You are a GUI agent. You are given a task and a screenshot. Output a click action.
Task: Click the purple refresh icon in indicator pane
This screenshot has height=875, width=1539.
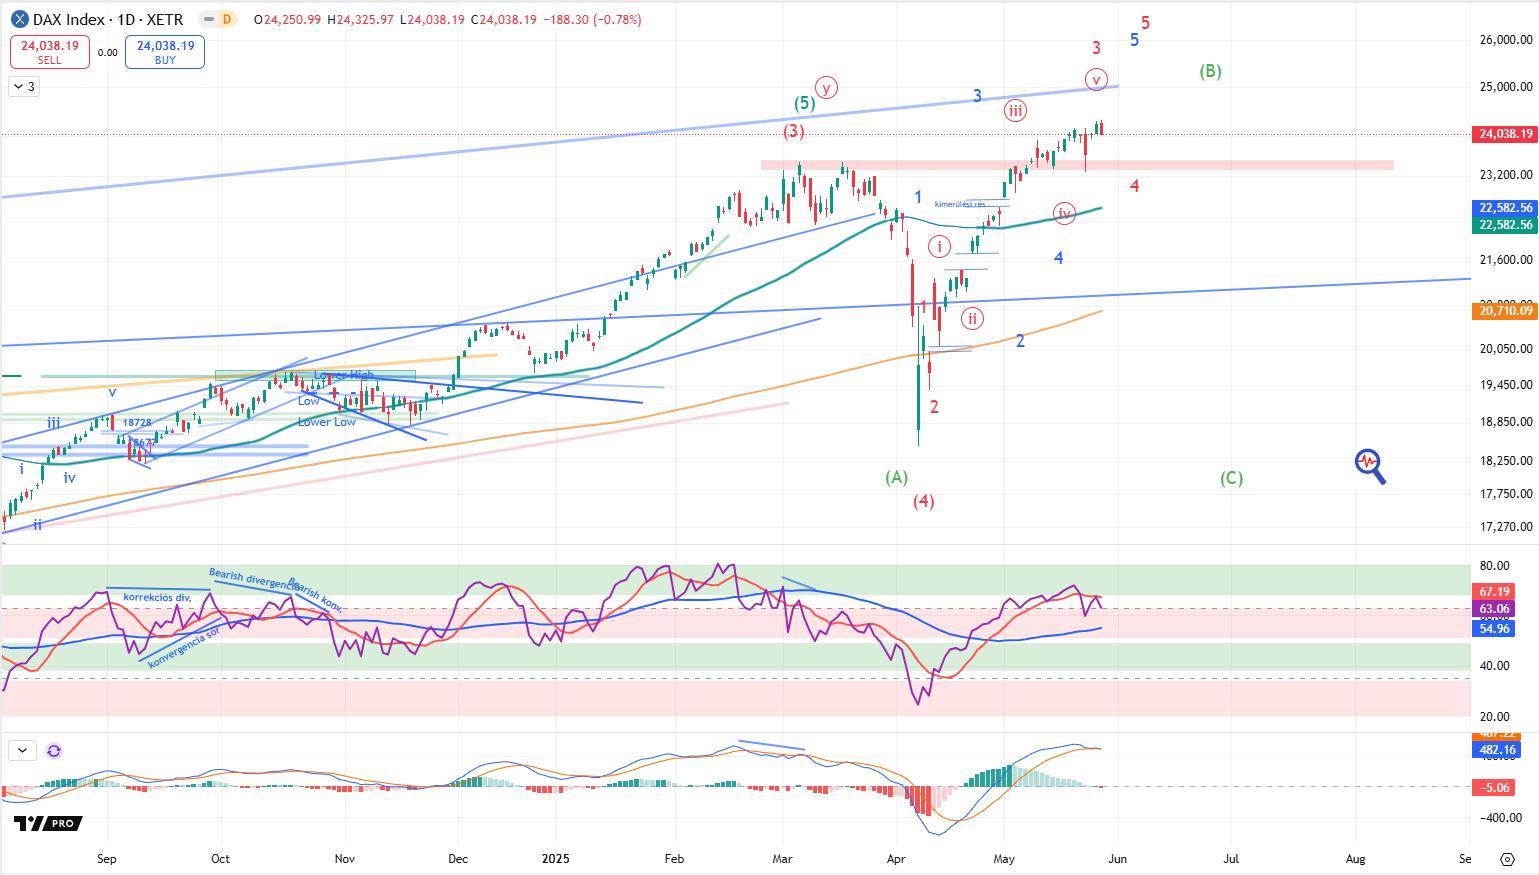click(54, 750)
